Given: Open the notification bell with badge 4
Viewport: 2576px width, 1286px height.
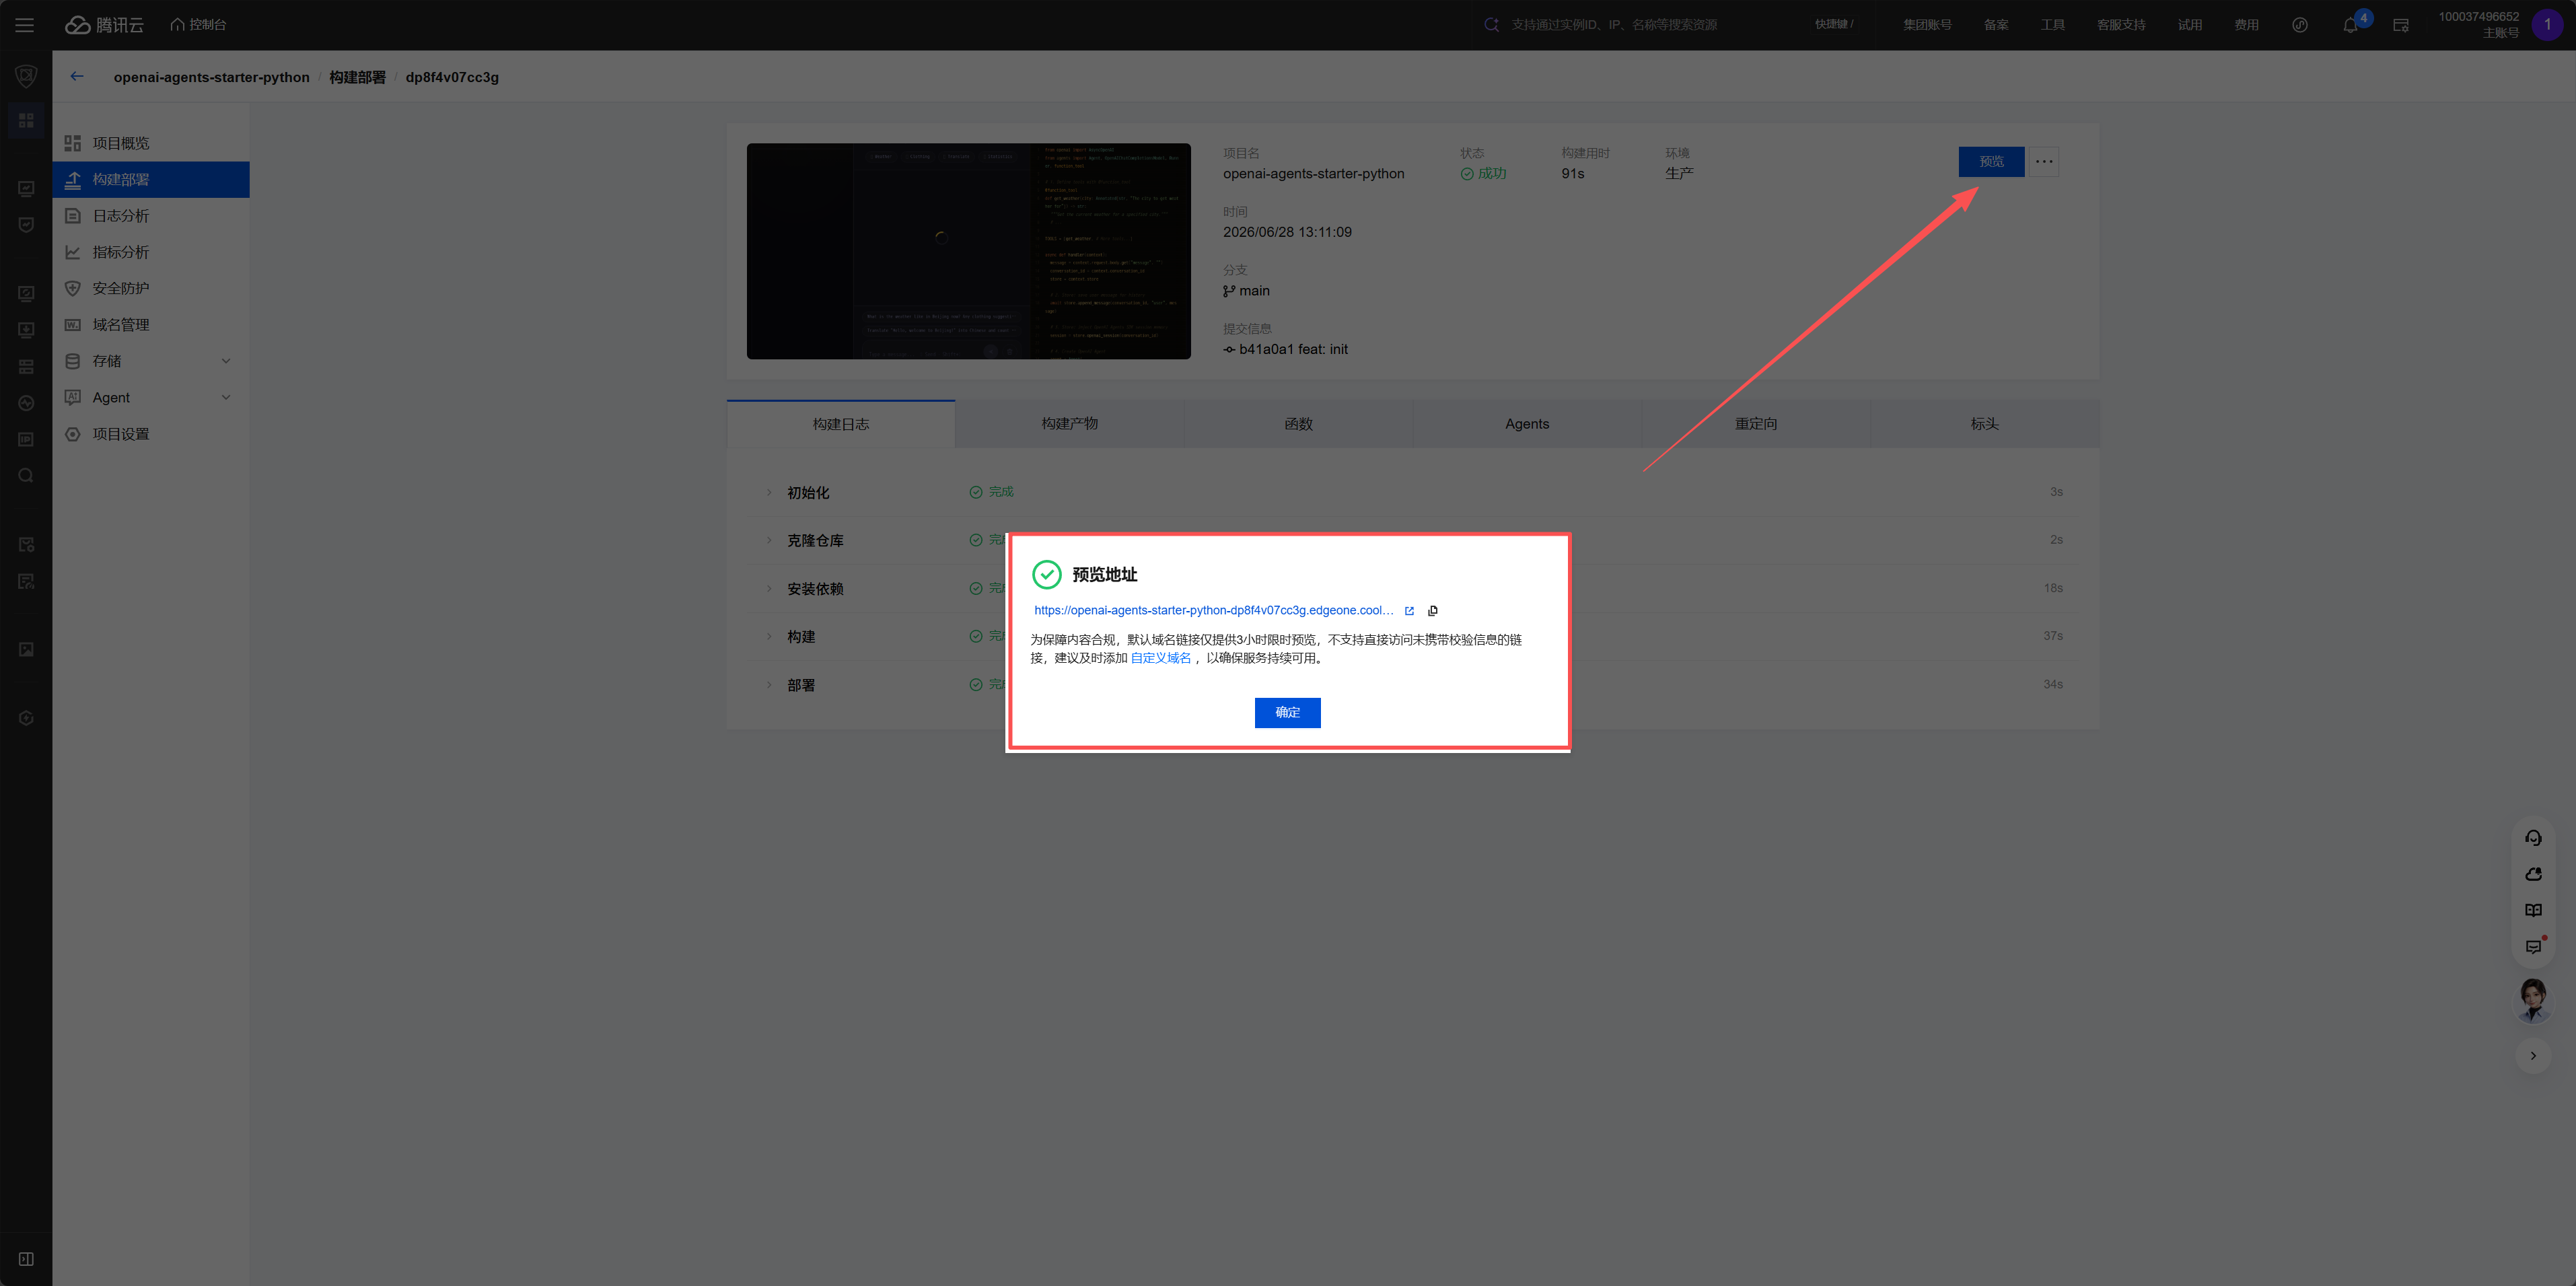Looking at the screenshot, I should (2351, 25).
